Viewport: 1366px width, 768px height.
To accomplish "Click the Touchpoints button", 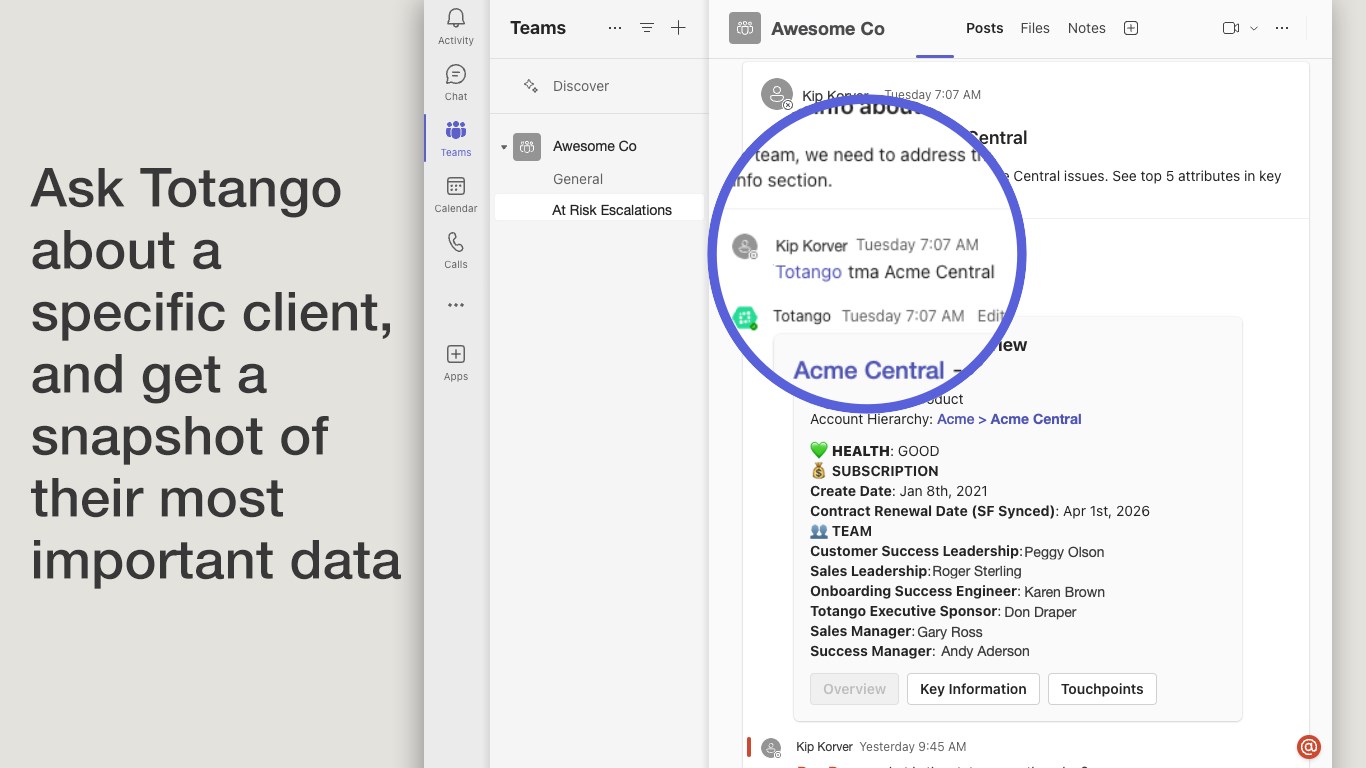I will click(x=1102, y=689).
